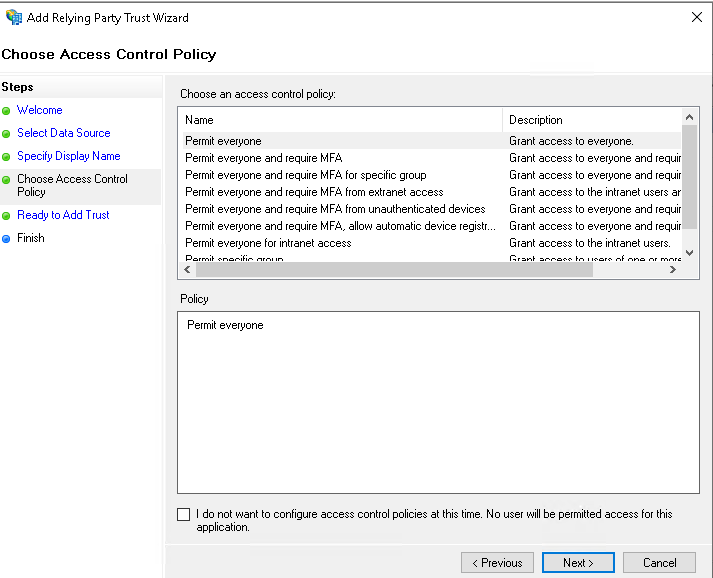Click the AD FS wizard title bar icon
The height and width of the screenshot is (578, 713).
(14, 17)
